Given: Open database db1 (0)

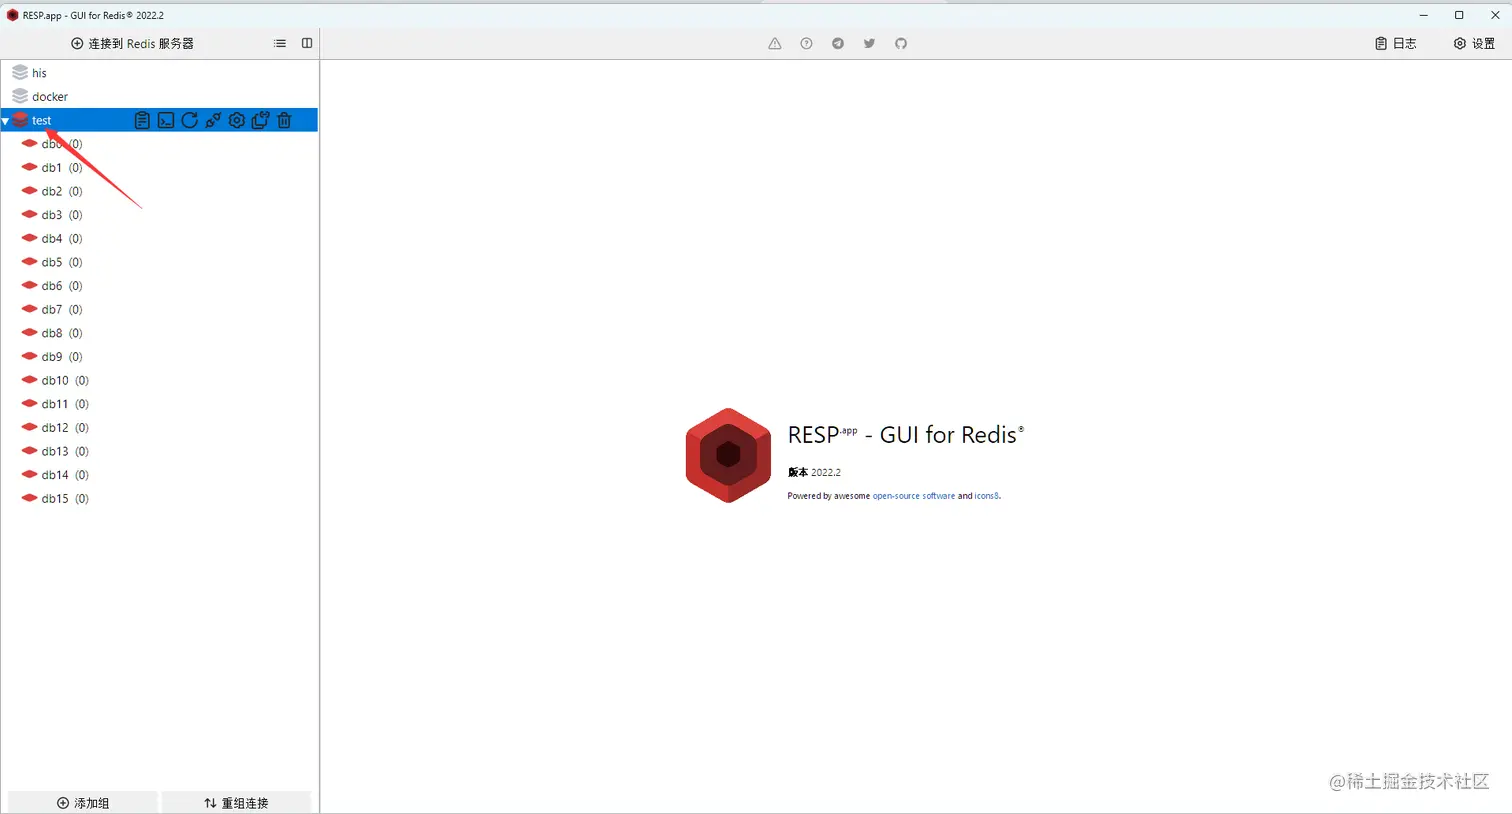Looking at the screenshot, I should [x=62, y=168].
